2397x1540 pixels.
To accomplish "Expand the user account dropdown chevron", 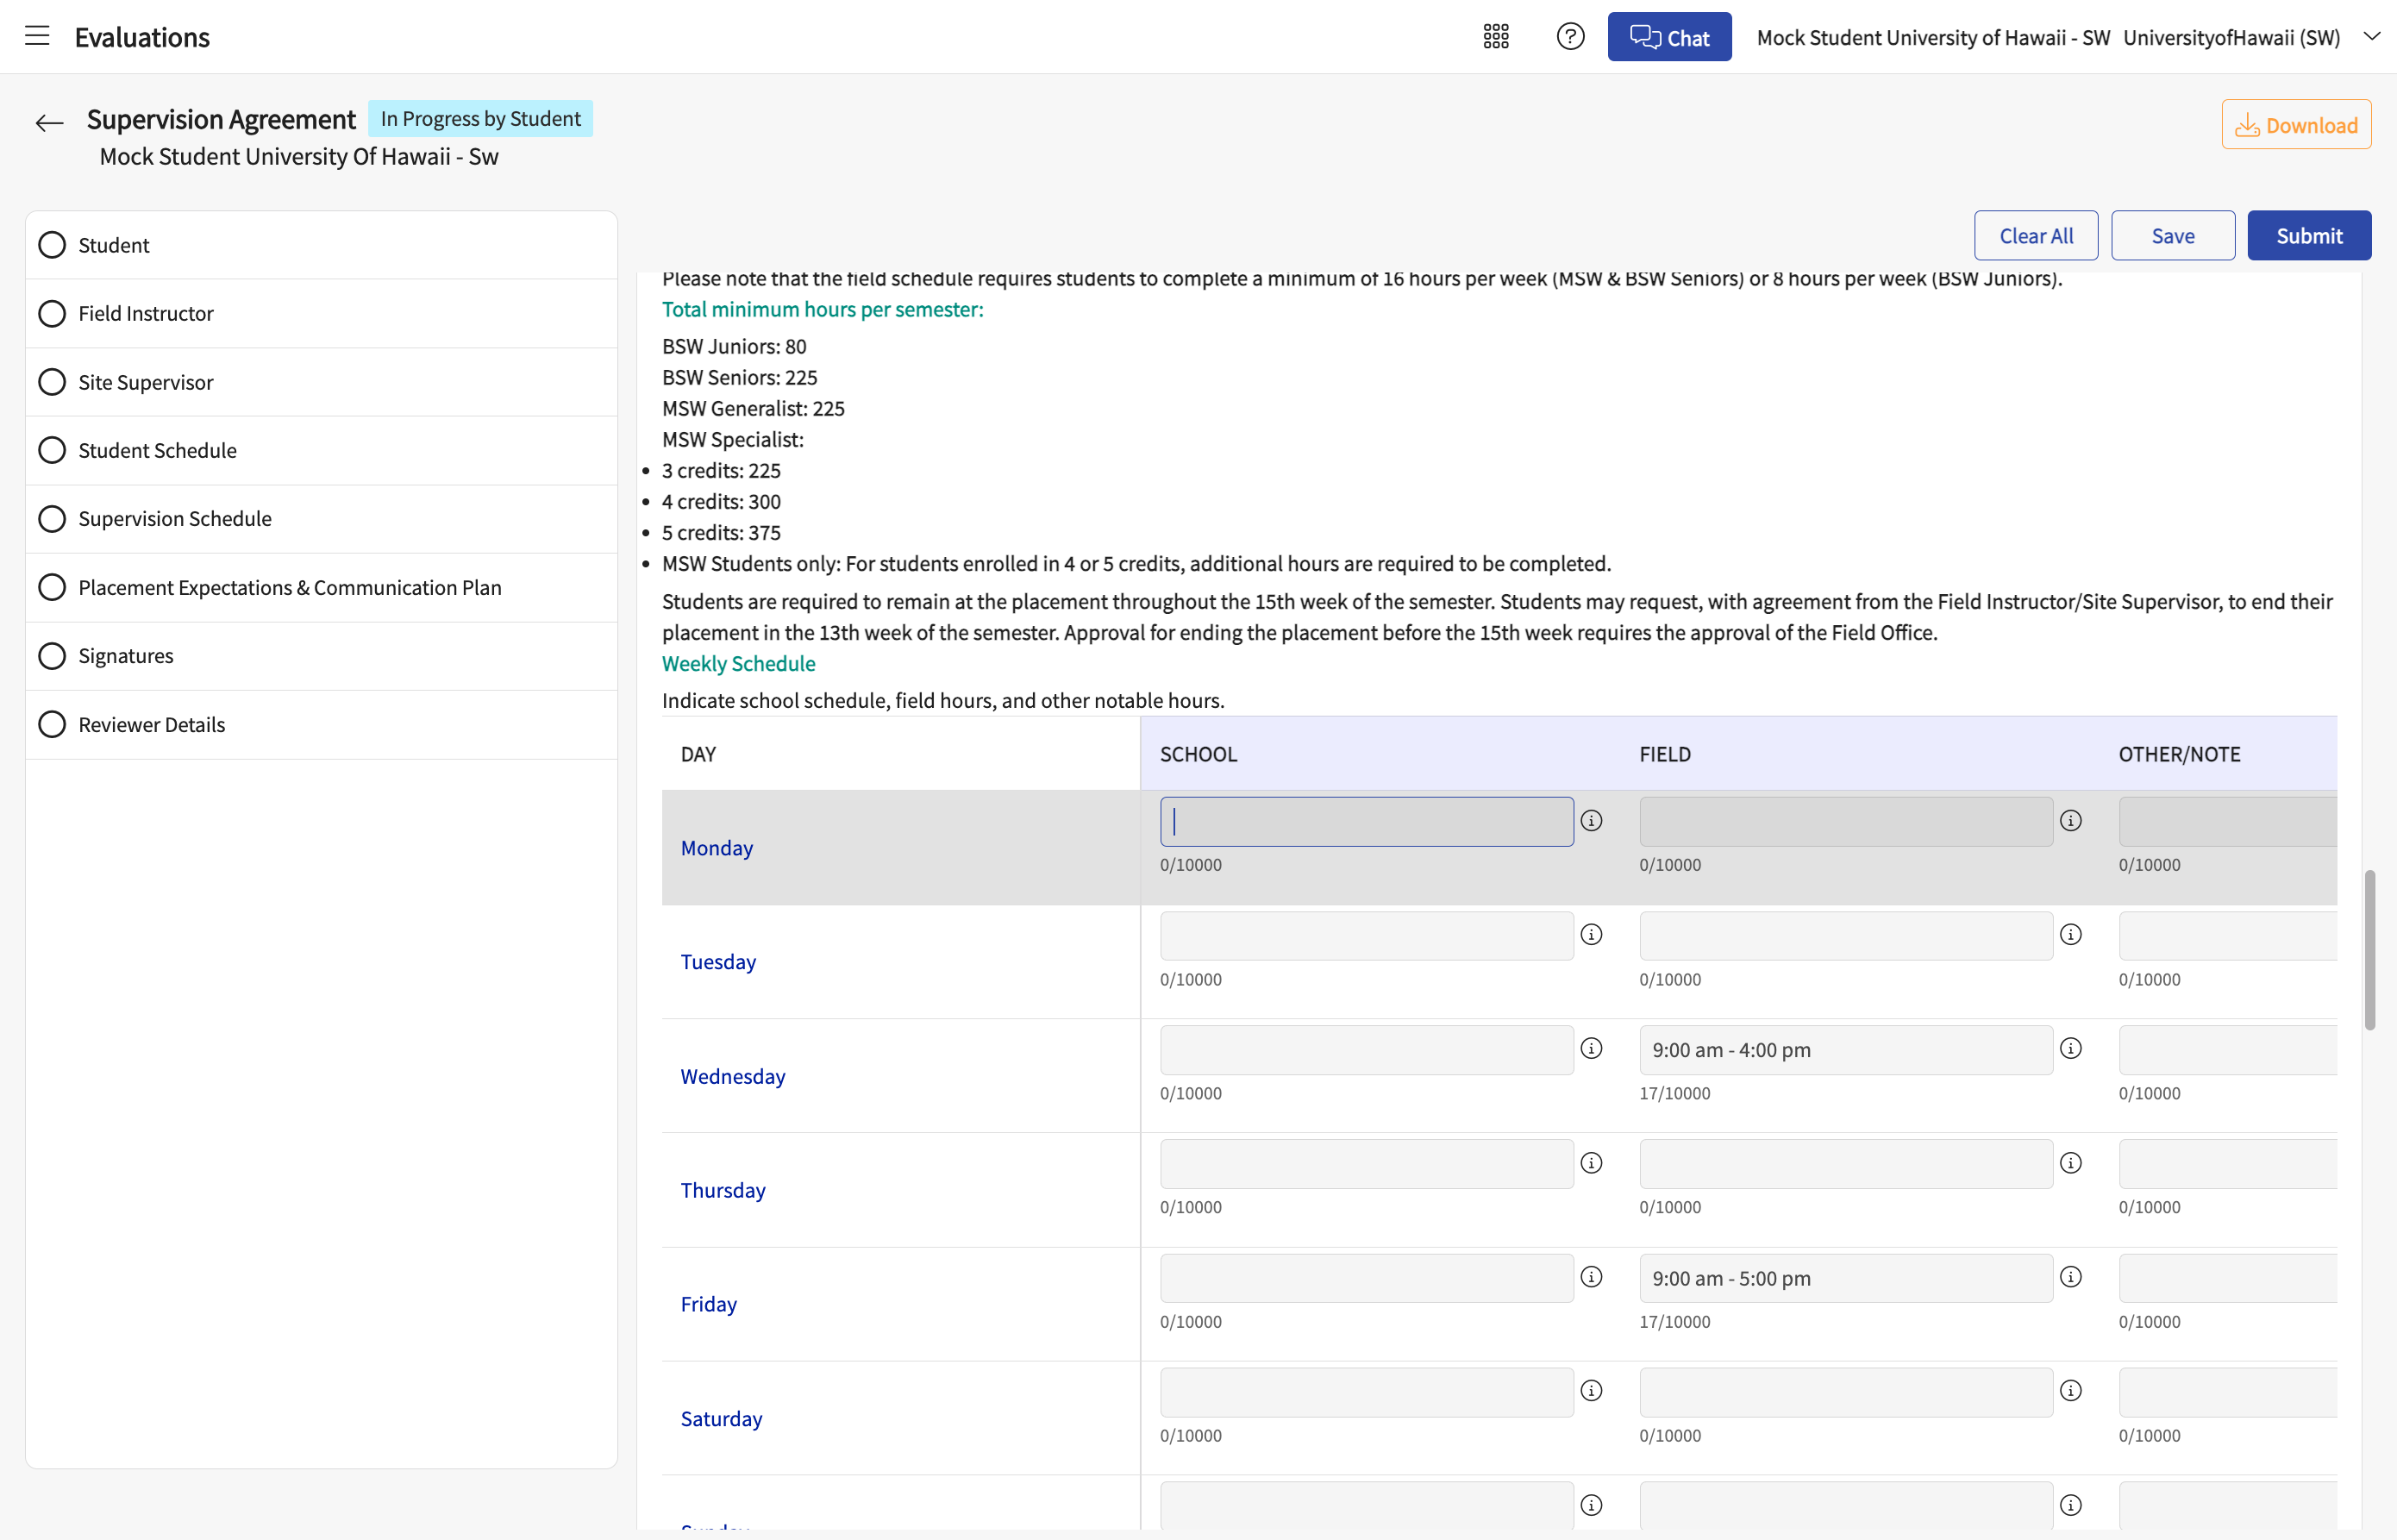I will pos(2371,36).
